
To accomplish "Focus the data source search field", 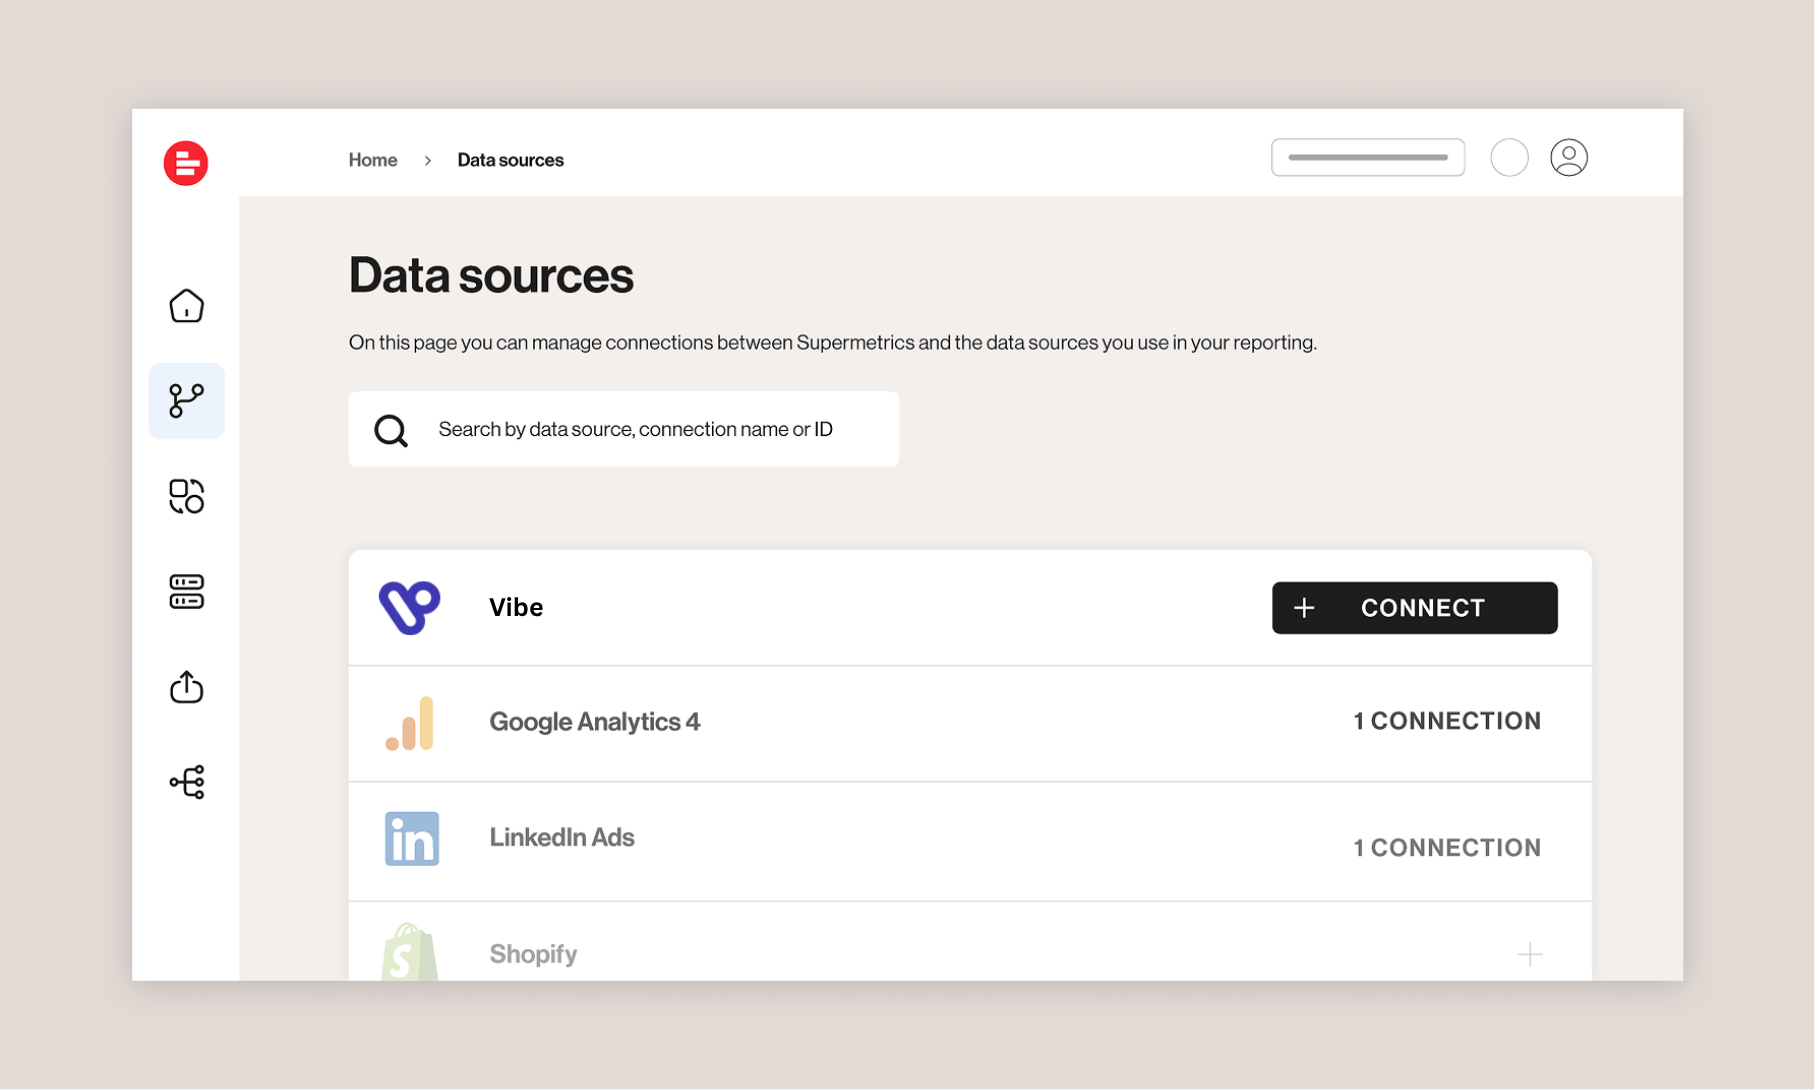I will (x=624, y=429).
